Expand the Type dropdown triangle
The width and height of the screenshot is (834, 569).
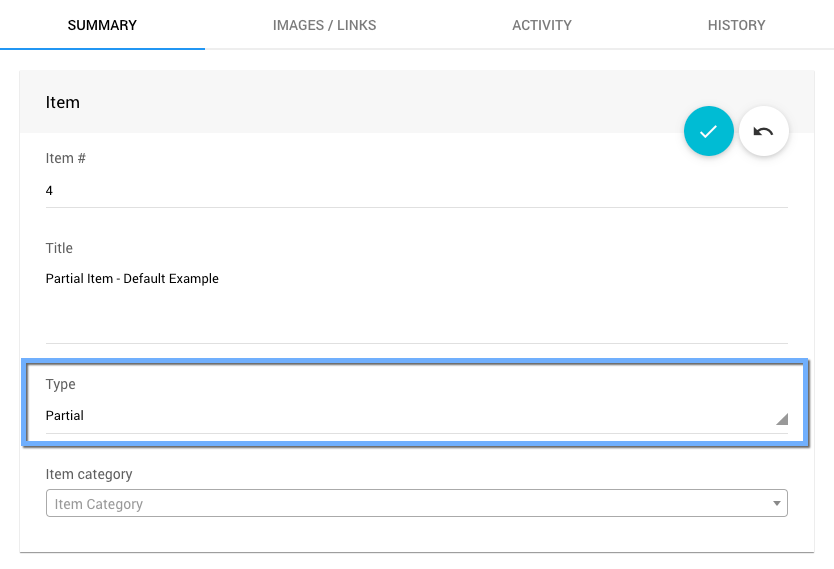781,419
